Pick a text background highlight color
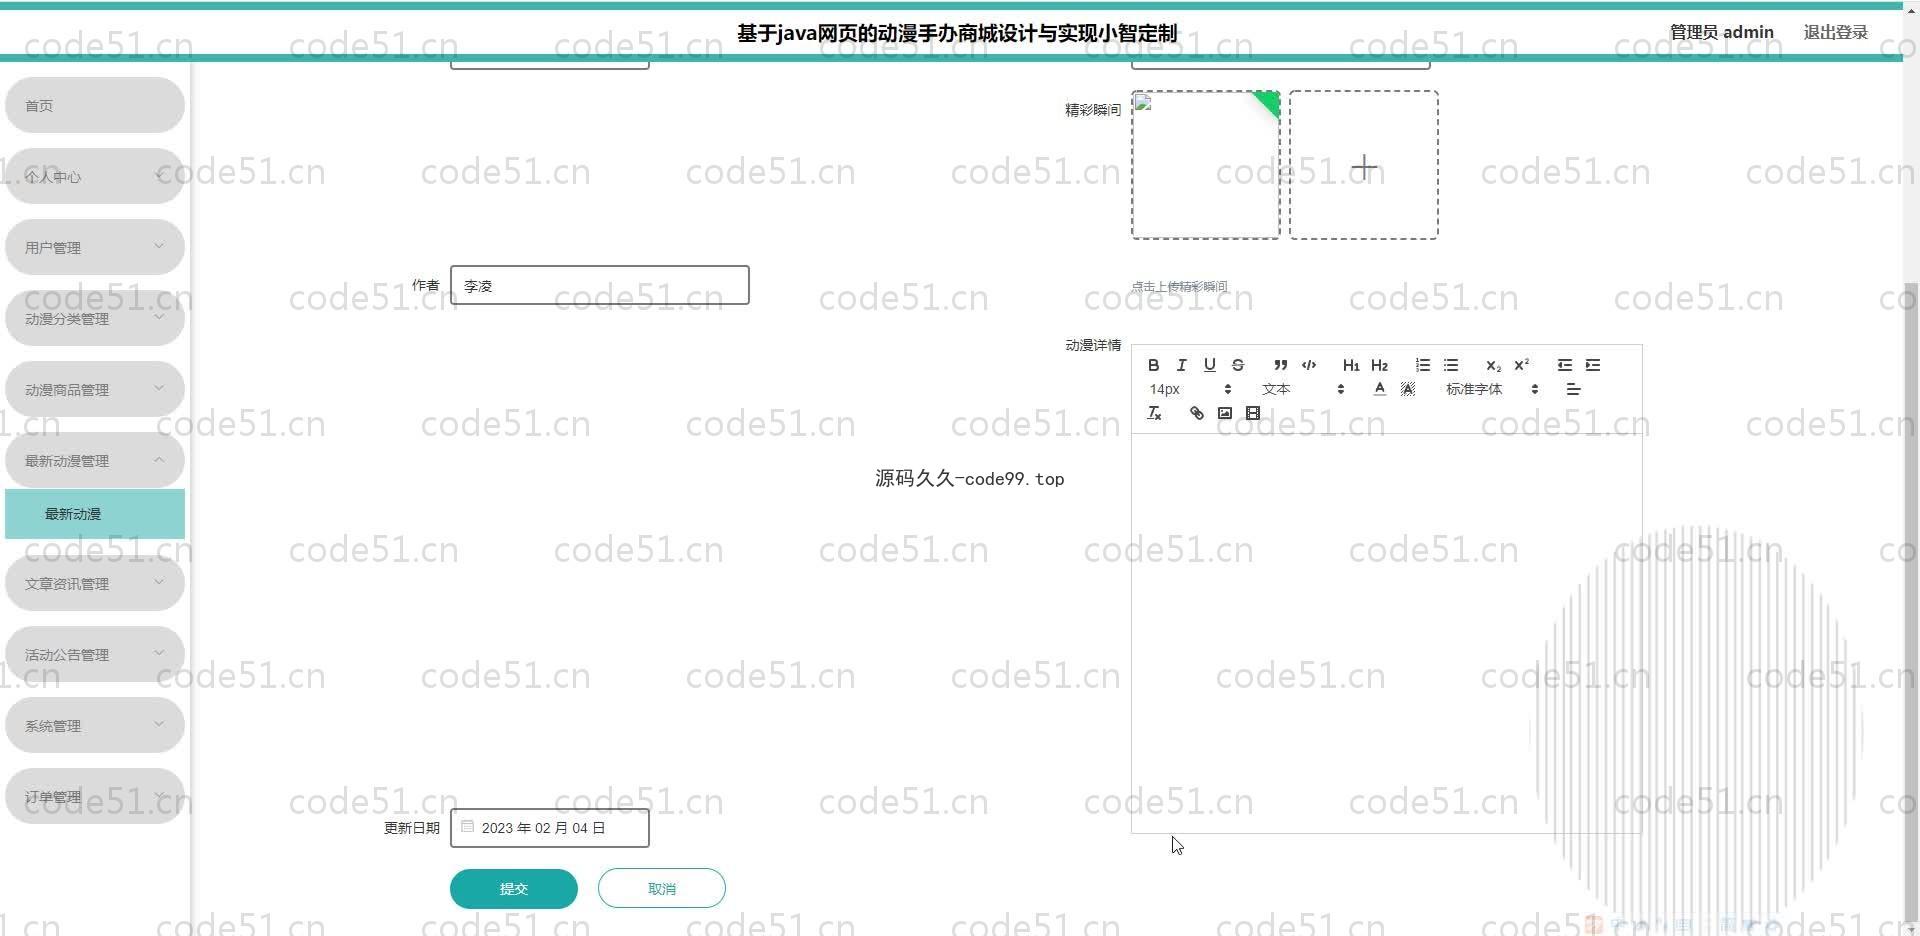 (1407, 389)
